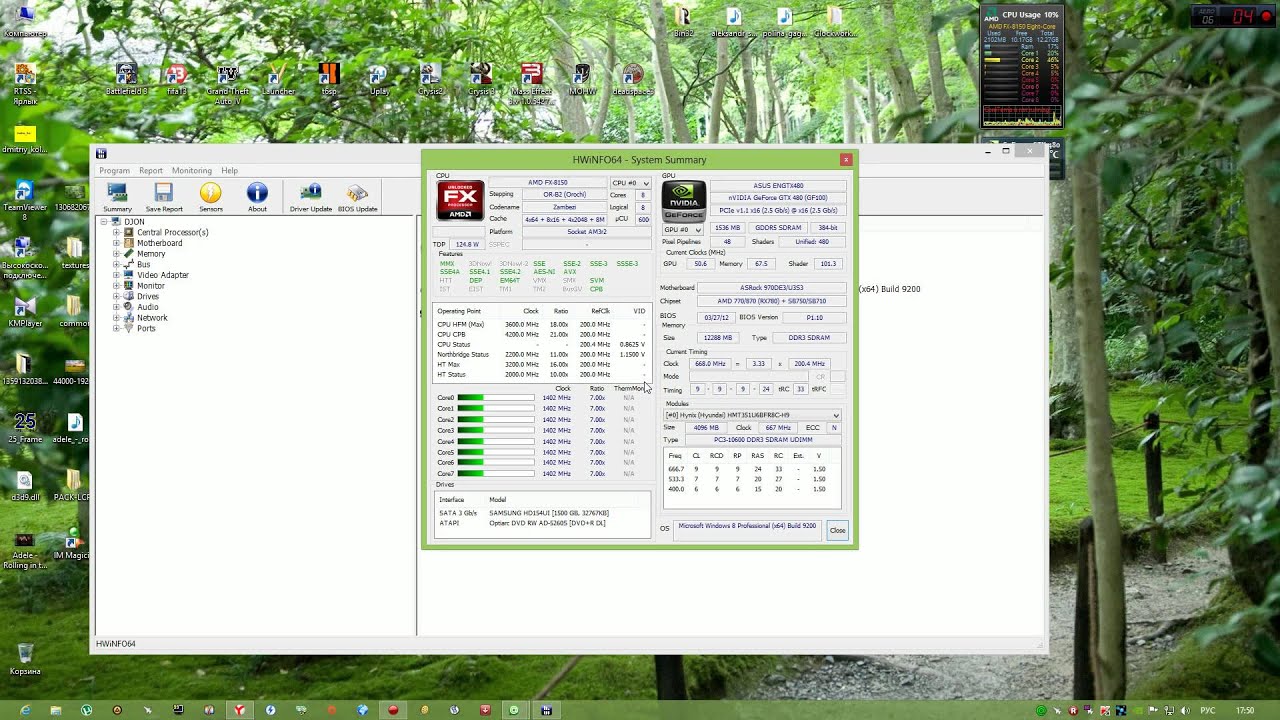Click the AMD FX processor logo
The width and height of the screenshot is (1280, 720).
point(460,200)
